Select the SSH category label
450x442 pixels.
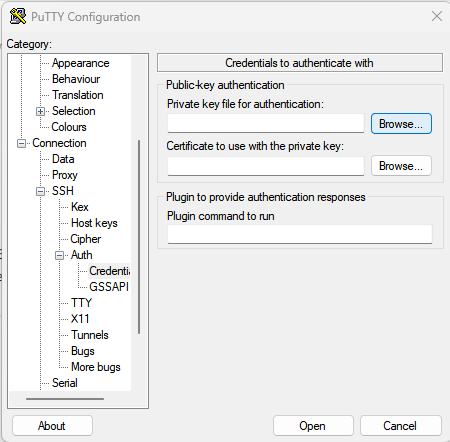[62, 191]
